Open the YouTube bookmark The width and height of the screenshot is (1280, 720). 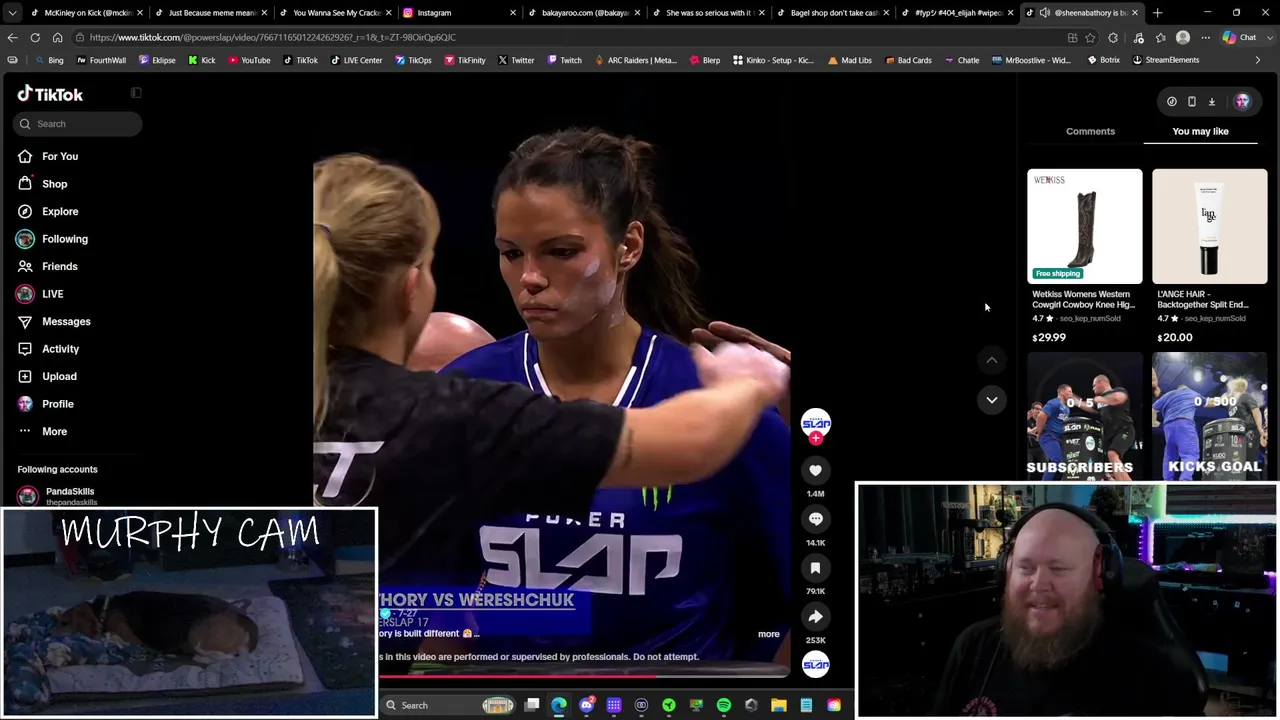tap(249, 60)
